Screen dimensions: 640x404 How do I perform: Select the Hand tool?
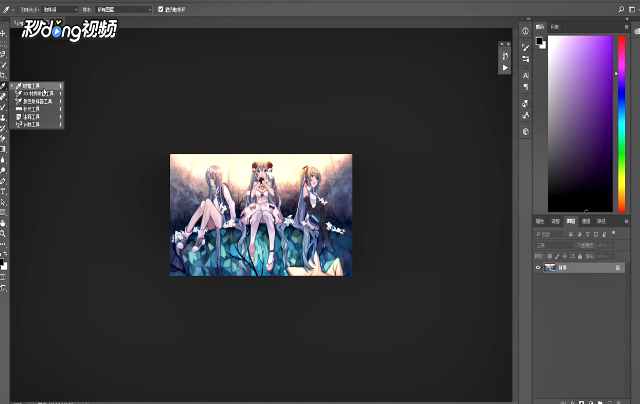[x=3, y=223]
